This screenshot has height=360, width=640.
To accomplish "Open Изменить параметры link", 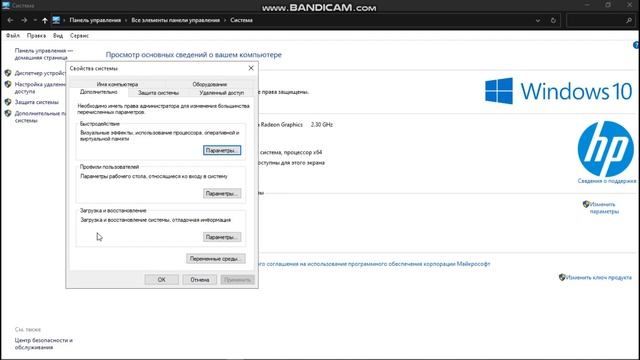I will [604, 208].
